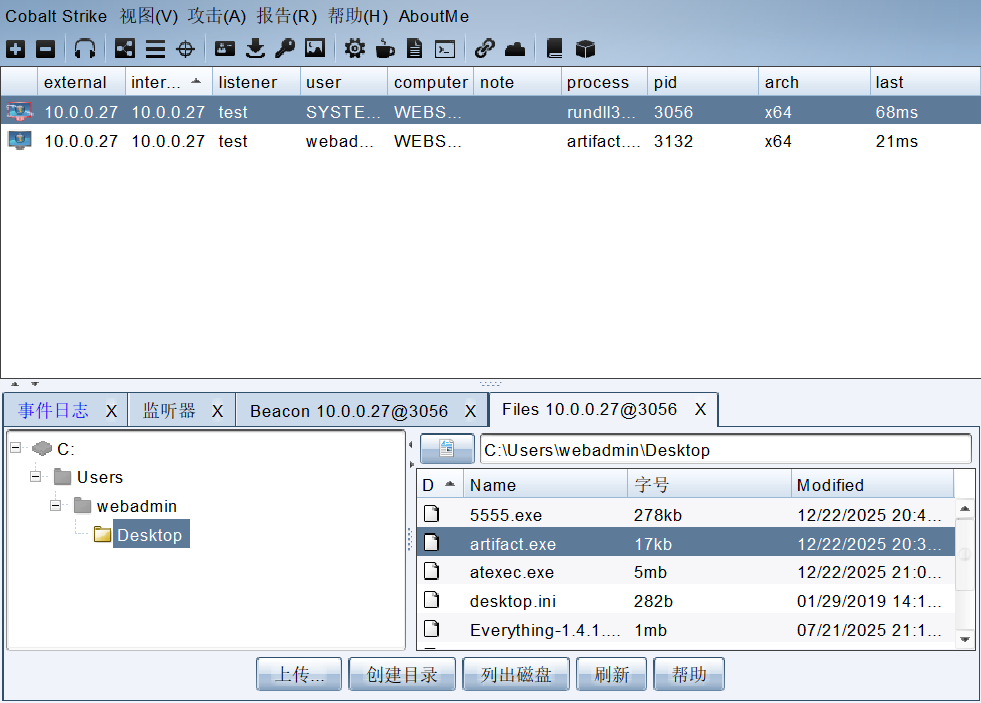This screenshot has width=981, height=703.
Task: Click the SYSTEM beacon session icon
Action: tap(19, 111)
